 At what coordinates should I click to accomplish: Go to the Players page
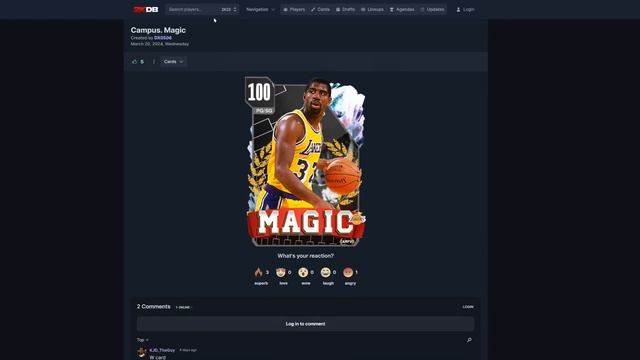(294, 9)
